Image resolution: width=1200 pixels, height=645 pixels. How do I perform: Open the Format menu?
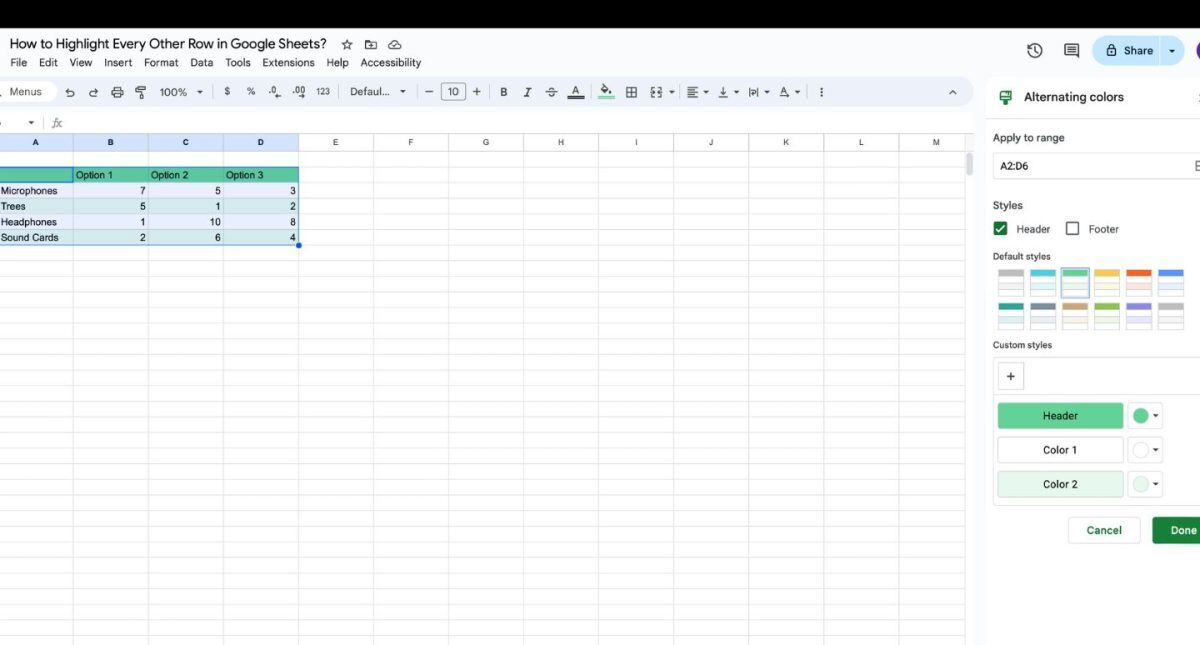[x=161, y=62]
